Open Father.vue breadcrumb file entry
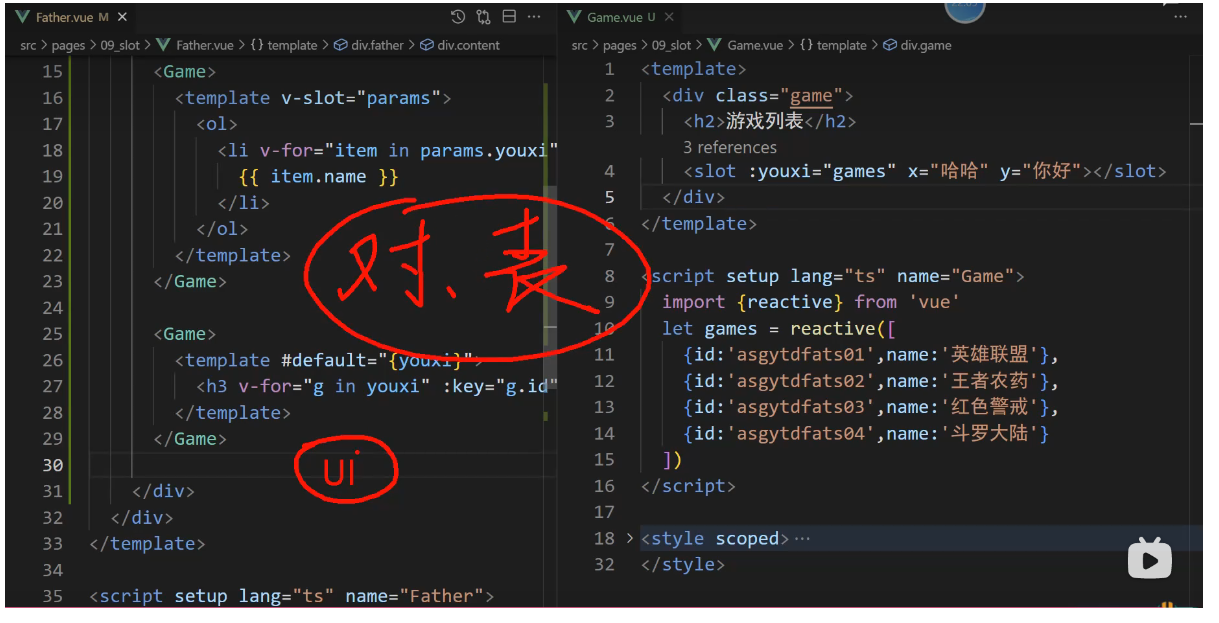The height and width of the screenshot is (623, 1219). pos(197,45)
